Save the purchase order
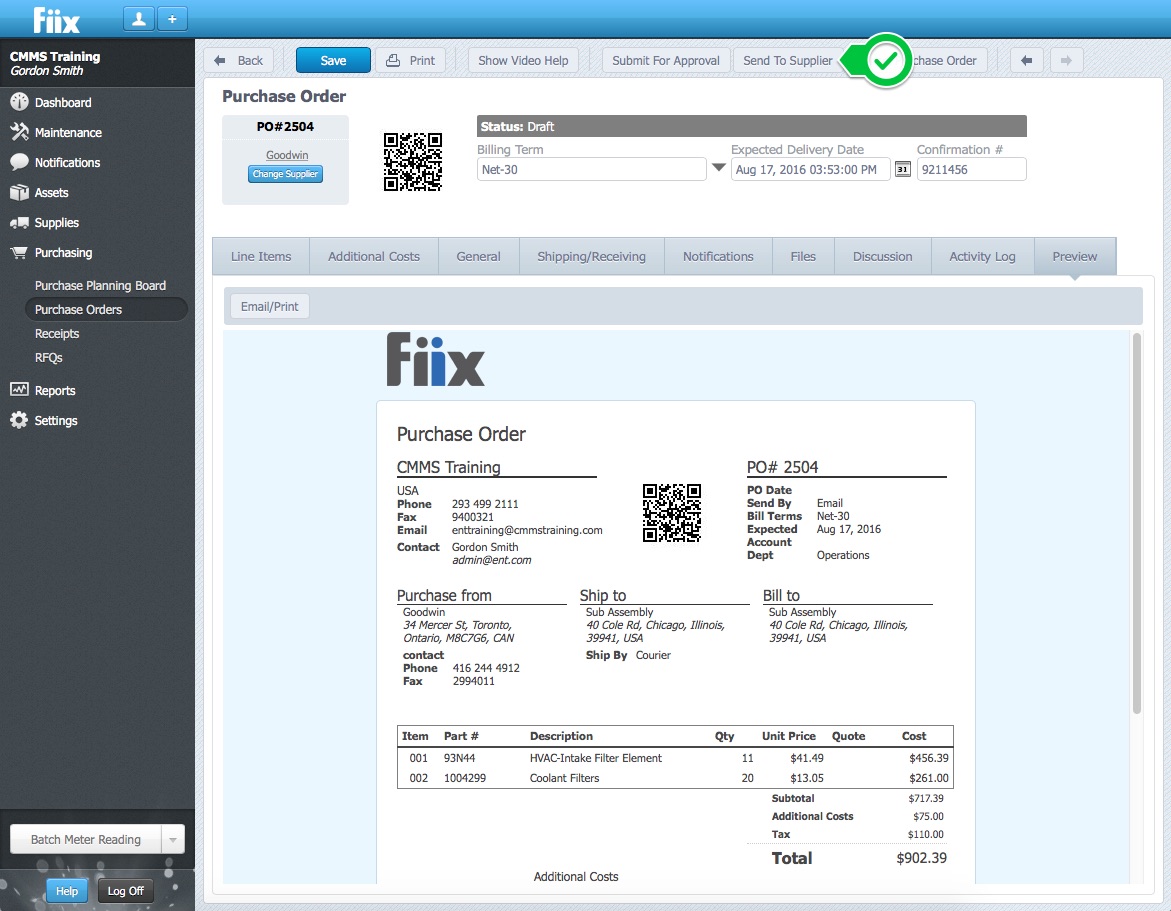Image resolution: width=1171 pixels, height=911 pixels. (x=333, y=60)
